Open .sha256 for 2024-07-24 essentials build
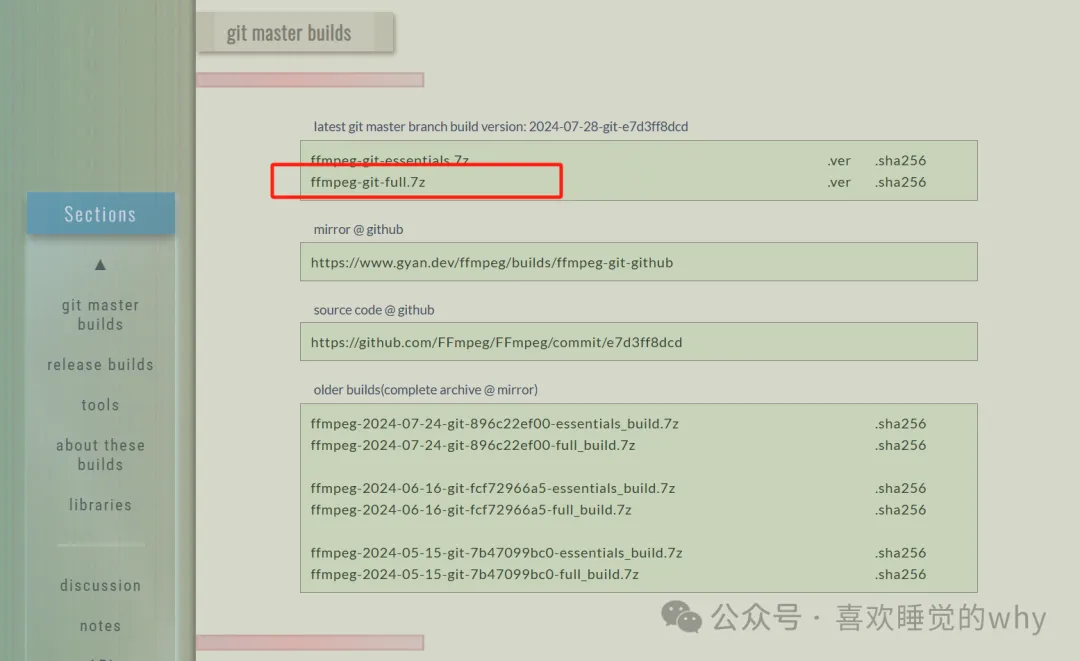The image size is (1080, 661). pos(900,423)
